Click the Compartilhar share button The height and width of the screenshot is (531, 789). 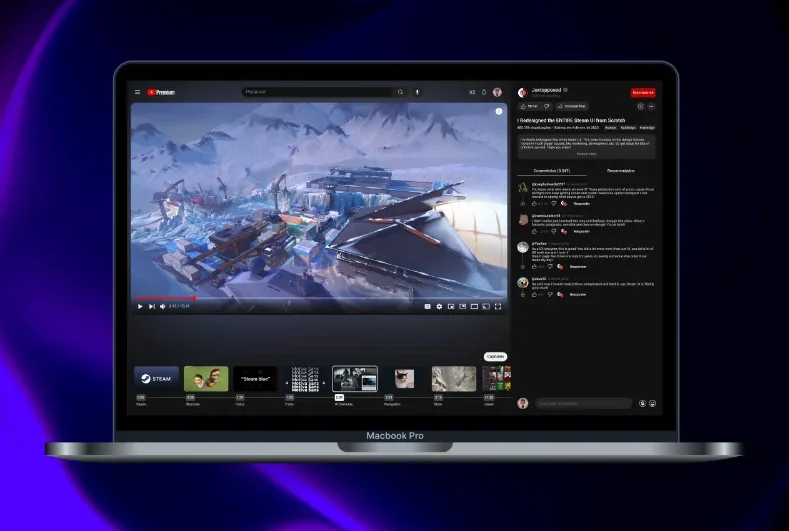pyautogui.click(x=572, y=106)
